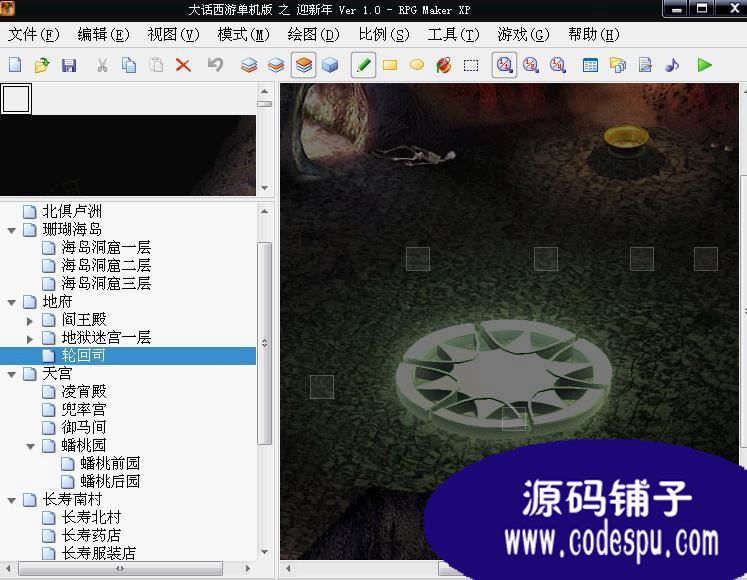Click the Copy icon

tap(129, 65)
